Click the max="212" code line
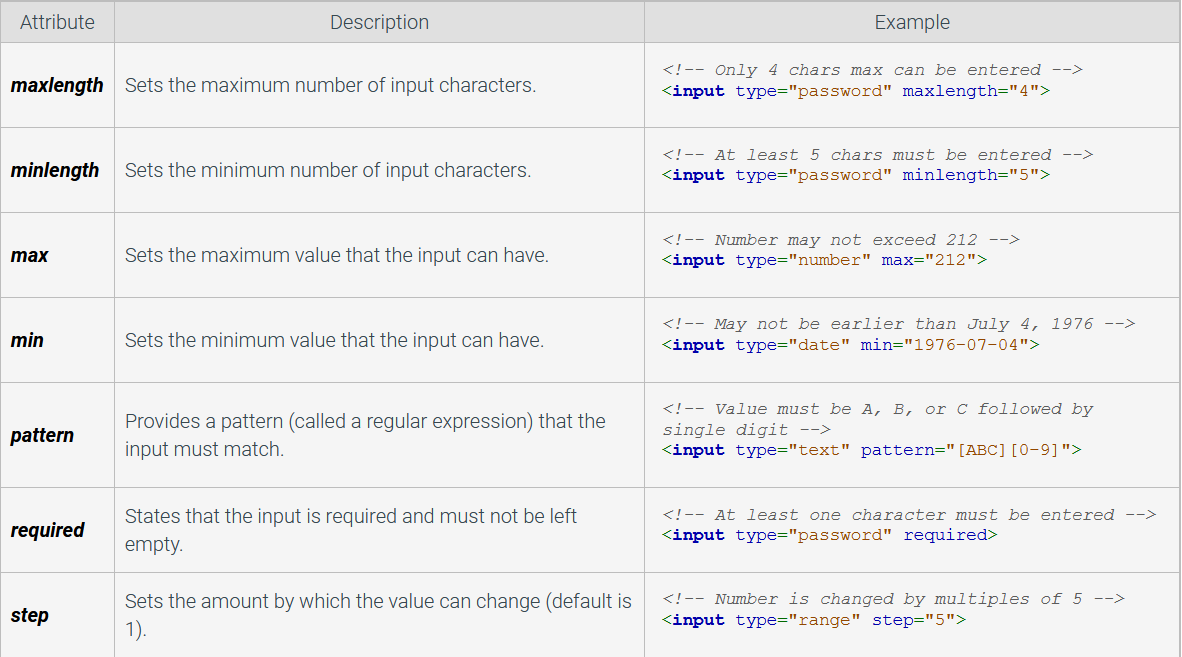Viewport: 1182px width, 657px height. [x=824, y=261]
